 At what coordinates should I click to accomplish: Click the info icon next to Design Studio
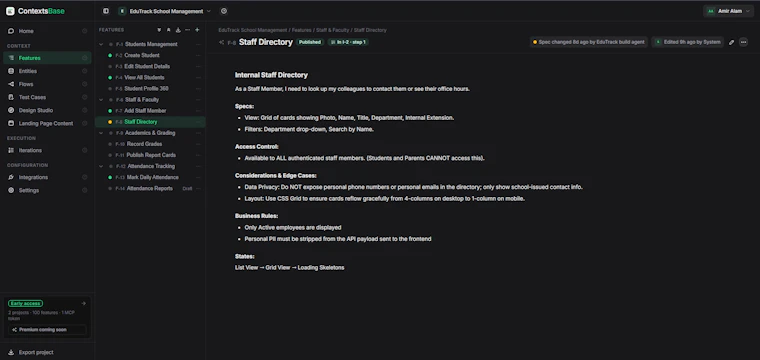[x=85, y=110]
